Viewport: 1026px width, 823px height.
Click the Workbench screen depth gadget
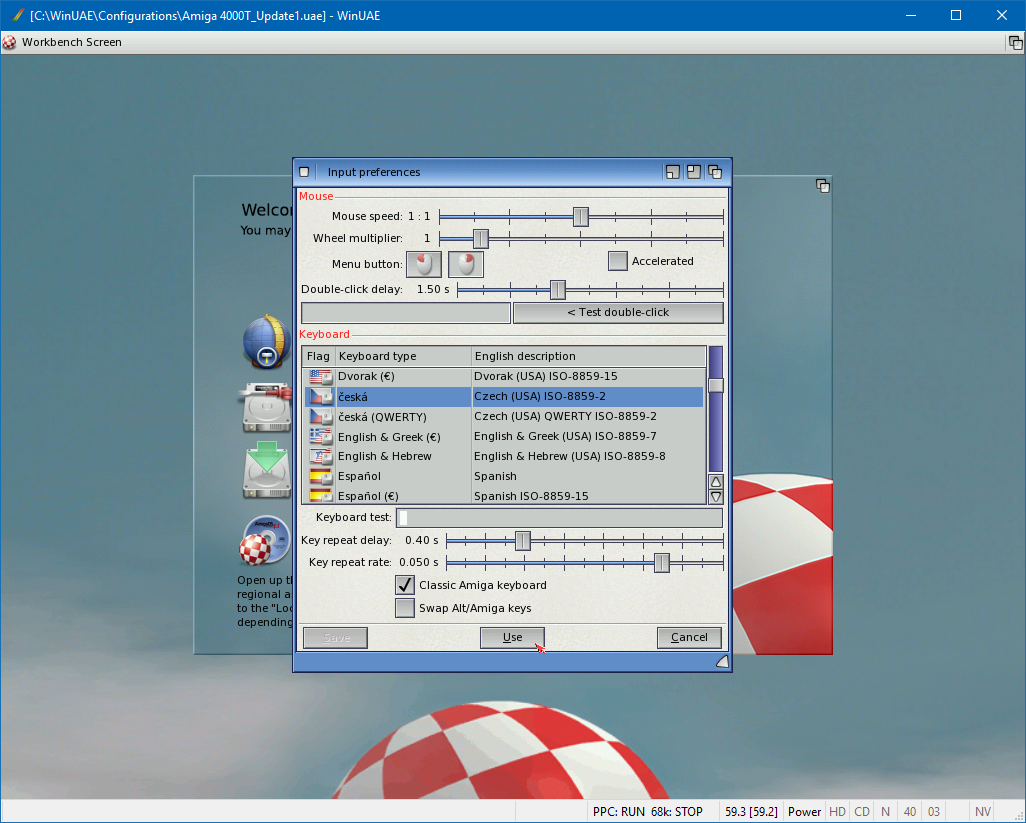coord(1015,42)
